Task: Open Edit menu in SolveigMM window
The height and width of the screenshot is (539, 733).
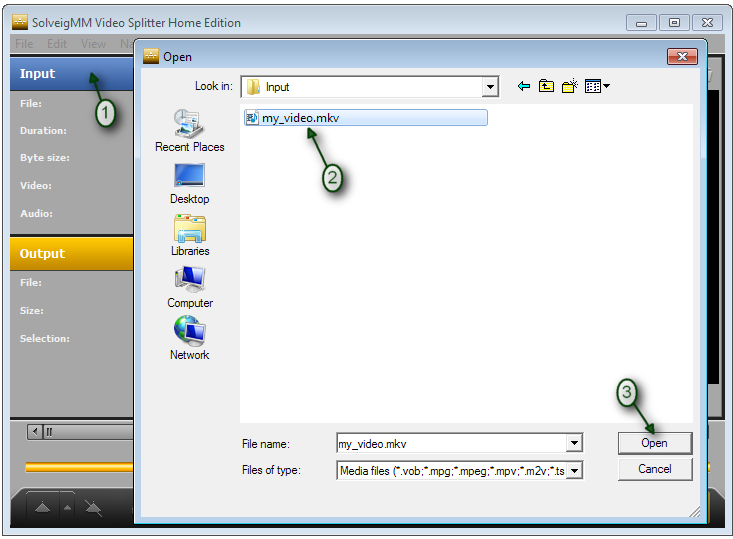Action: coord(57,44)
